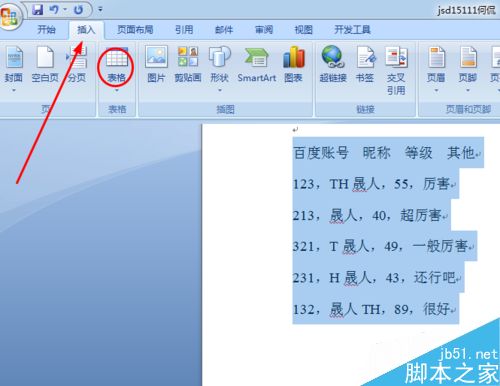Click the header text 百度账号
The image size is (500, 386).
[x=321, y=153]
